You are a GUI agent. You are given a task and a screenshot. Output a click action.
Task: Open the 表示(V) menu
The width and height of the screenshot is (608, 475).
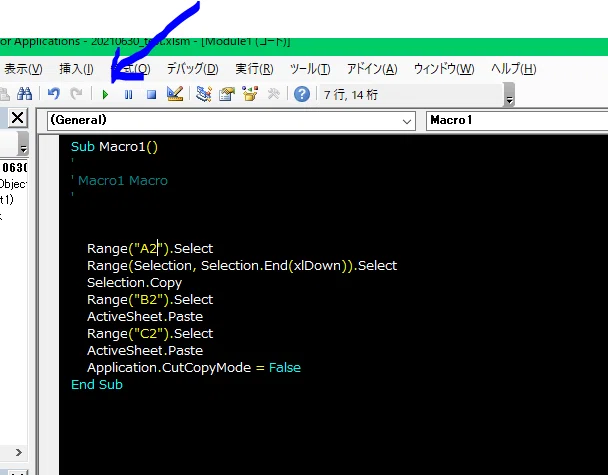click(23, 69)
